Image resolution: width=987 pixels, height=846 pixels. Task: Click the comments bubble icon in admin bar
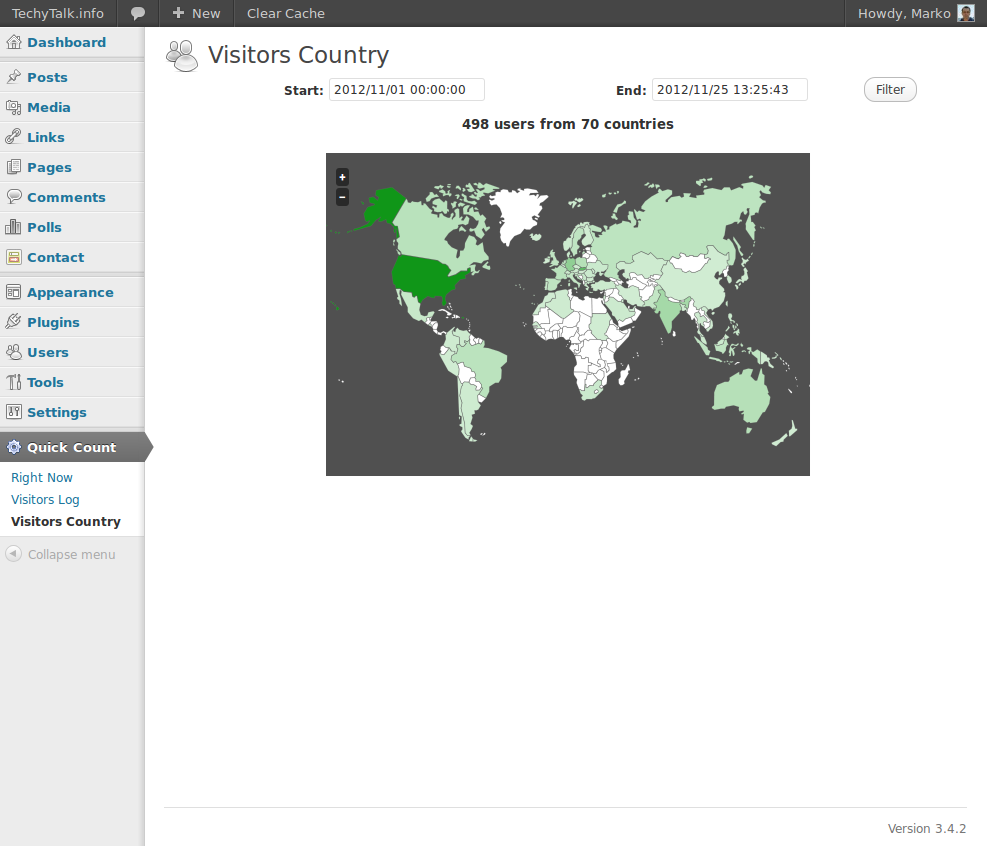click(138, 13)
